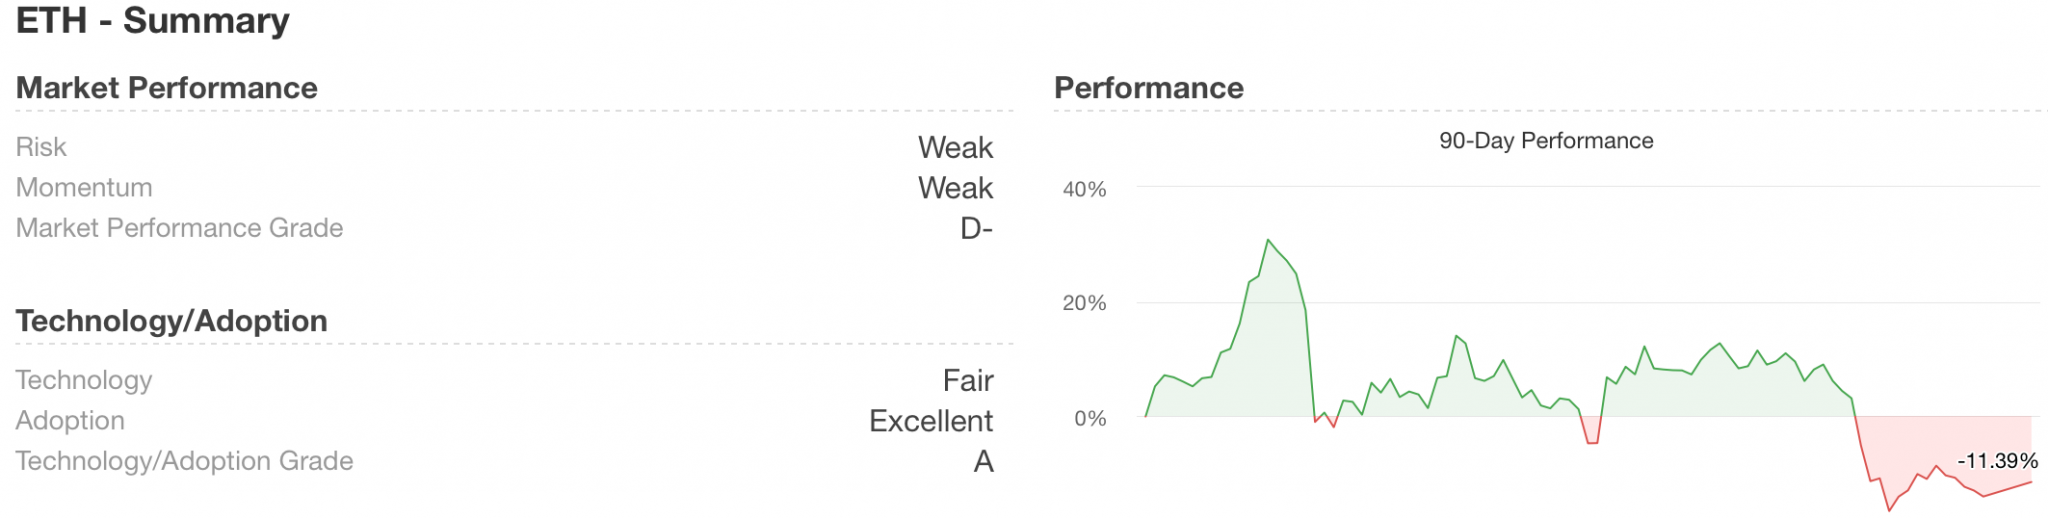The height and width of the screenshot is (518, 2048).
Task: Select the Excellent adoption rating
Action: point(930,421)
